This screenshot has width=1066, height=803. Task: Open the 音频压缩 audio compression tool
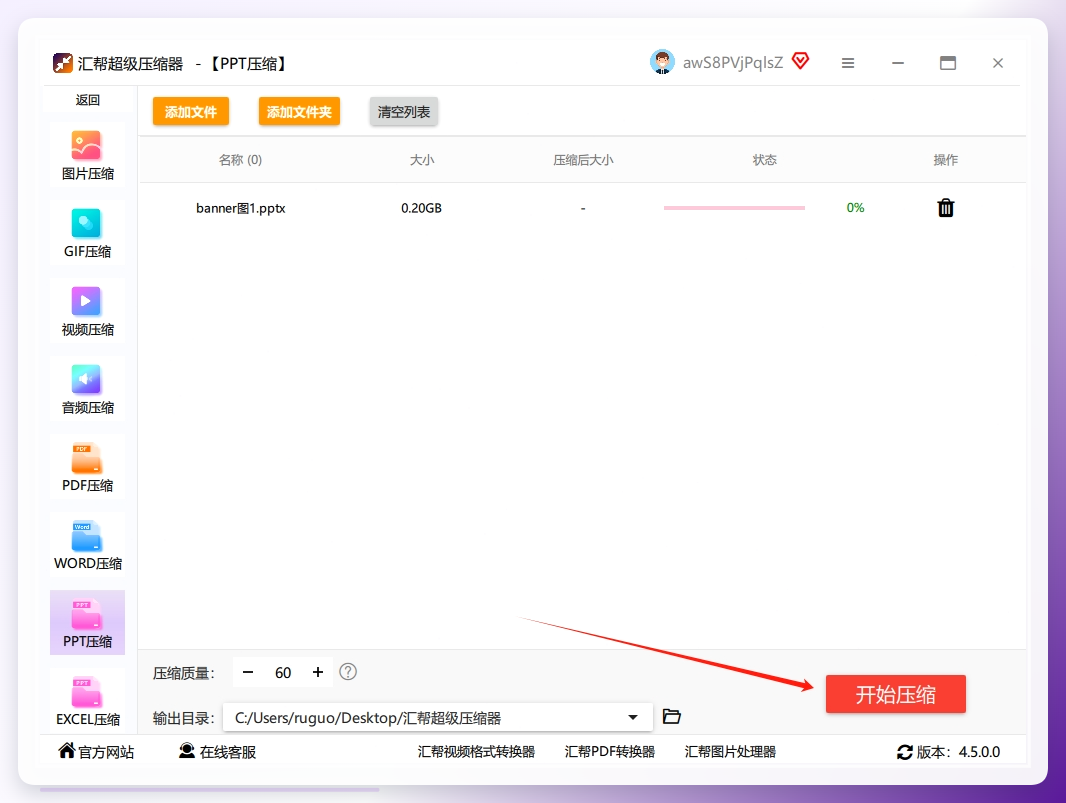click(x=87, y=390)
